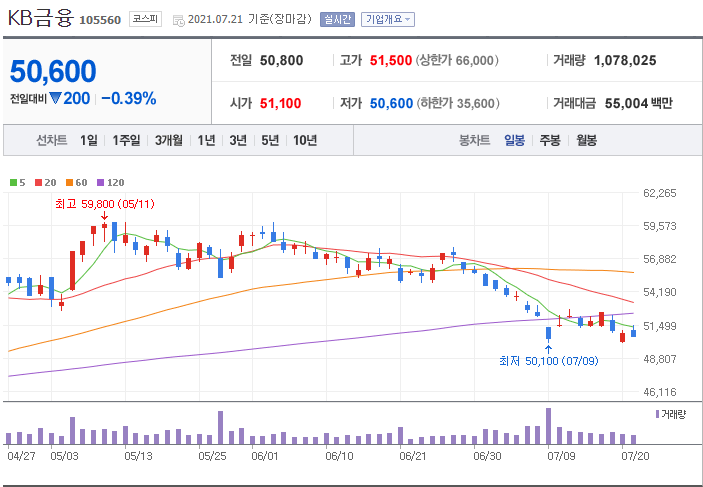Click the 59,573 price axis label
This screenshot has height=487, width=703.
(660, 226)
